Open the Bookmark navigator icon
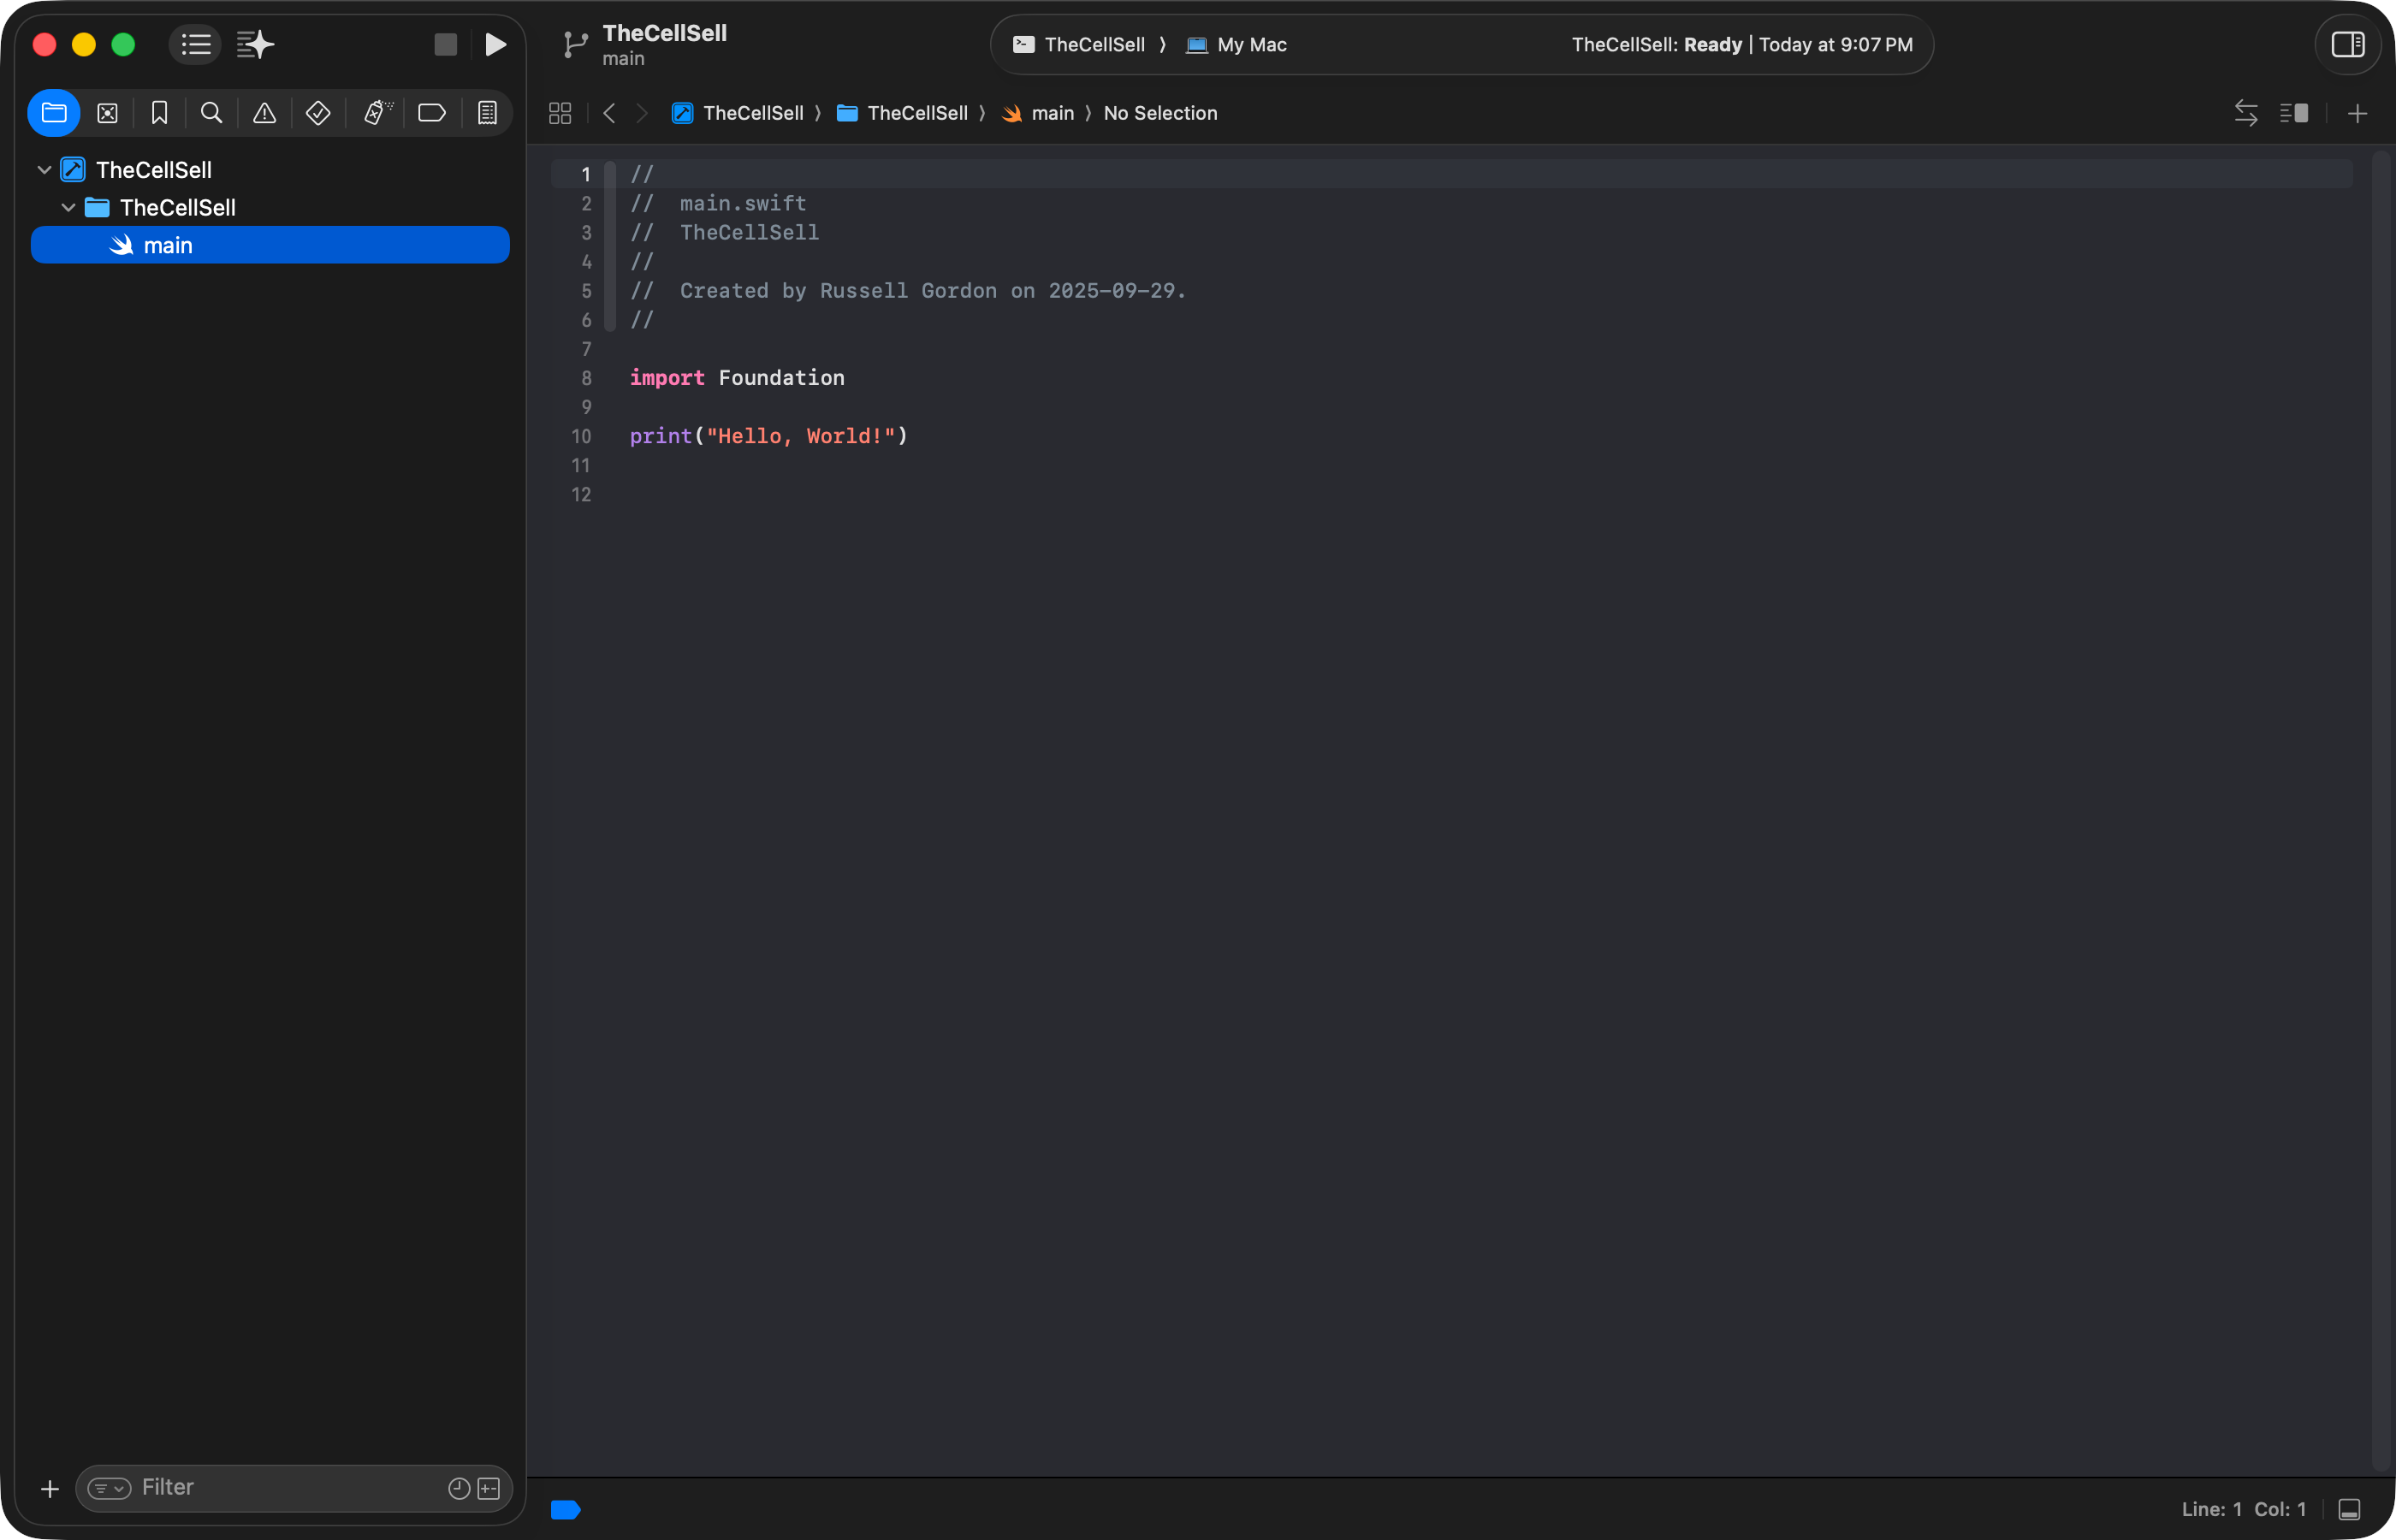The width and height of the screenshot is (2396, 1540). coord(159,113)
